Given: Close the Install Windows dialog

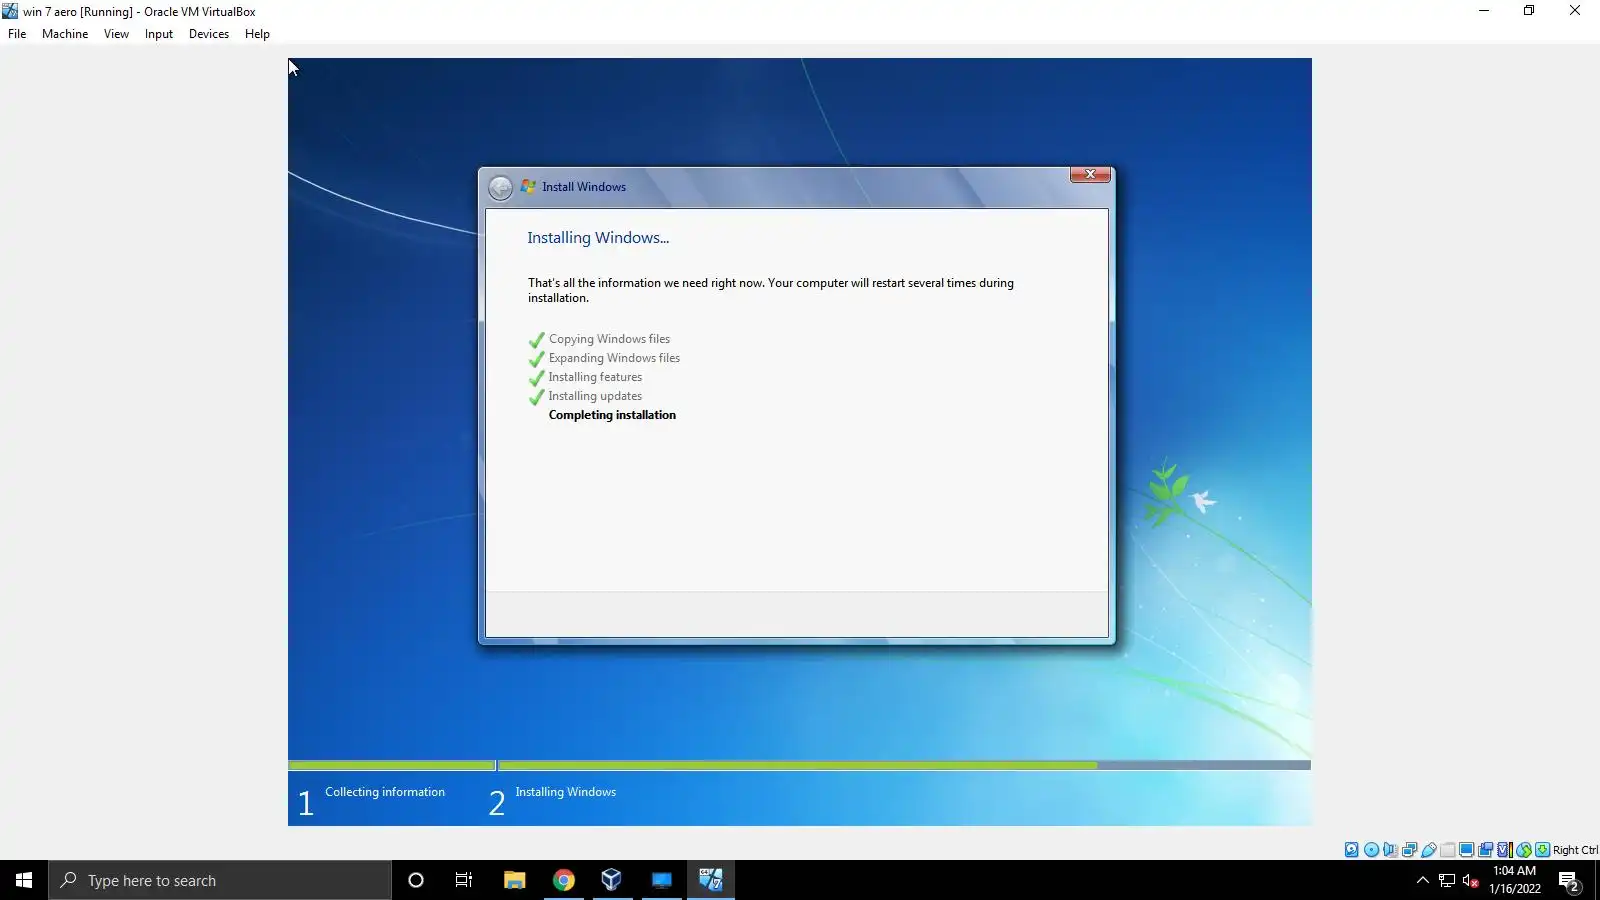Looking at the screenshot, I should pos(1090,174).
